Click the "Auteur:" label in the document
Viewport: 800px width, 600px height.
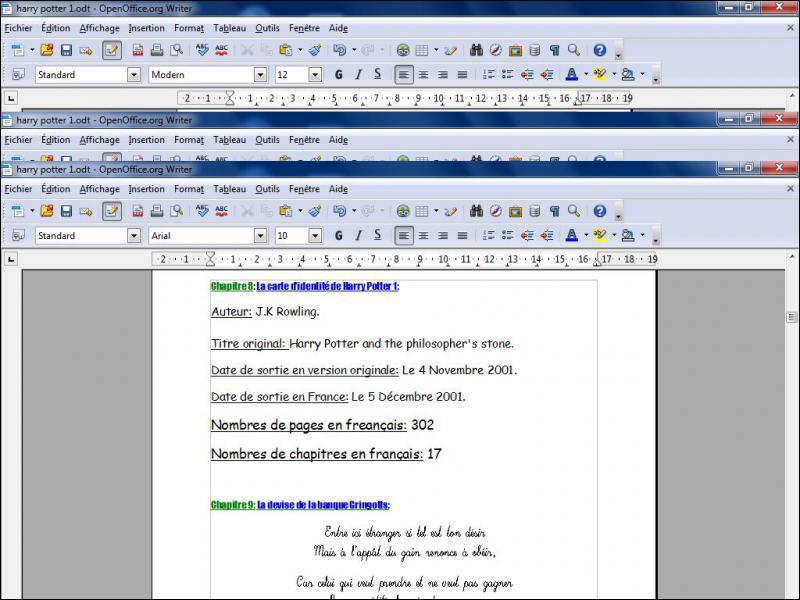point(231,312)
